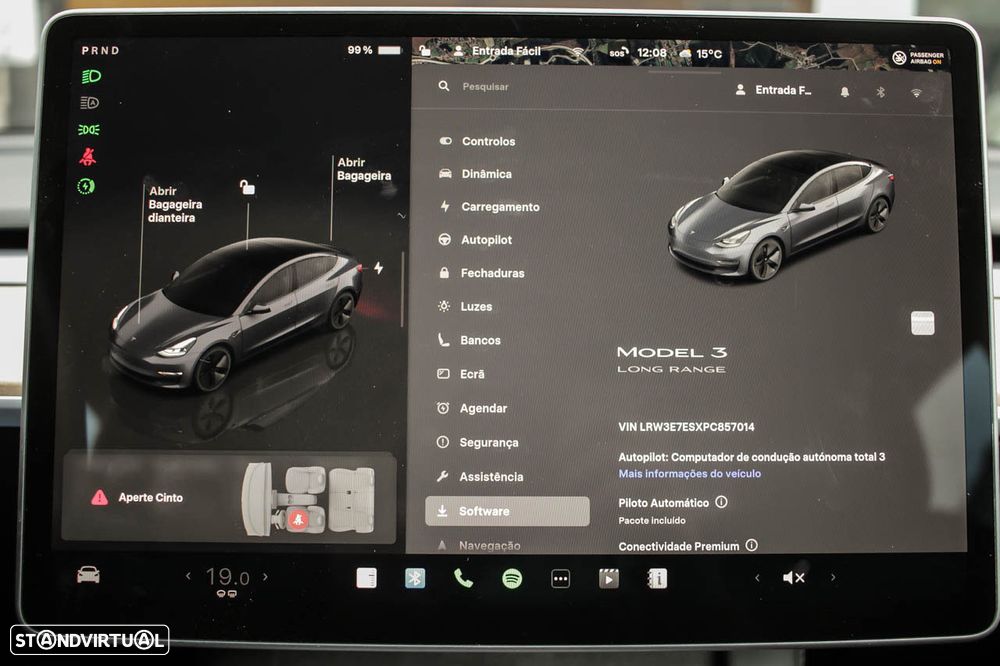Launch Spotify from the dock
Viewport: 1000px width, 666px height.
tap(512, 579)
